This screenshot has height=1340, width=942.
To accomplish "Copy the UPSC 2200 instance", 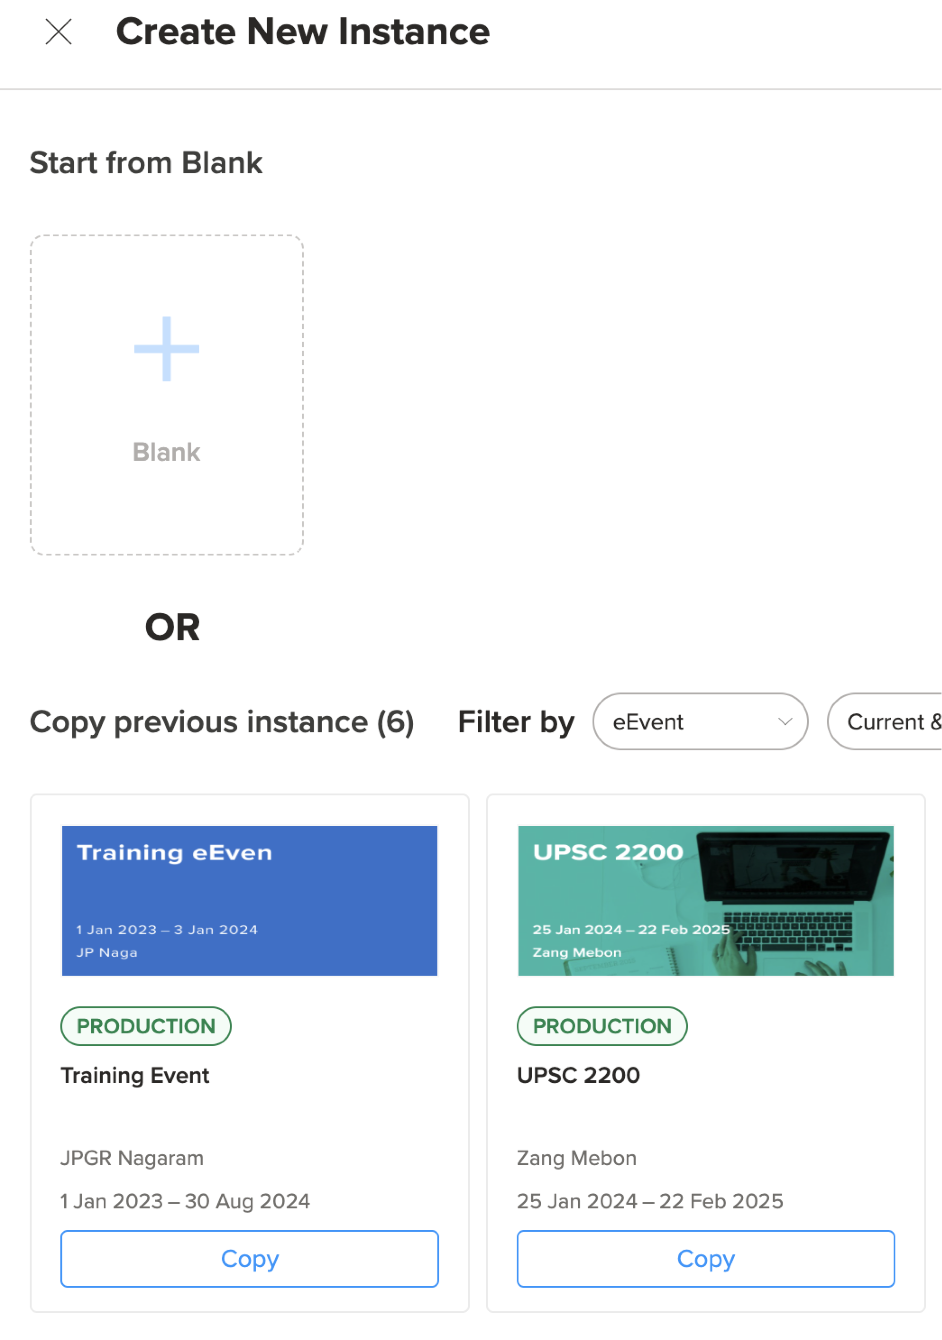I will tap(705, 1259).
